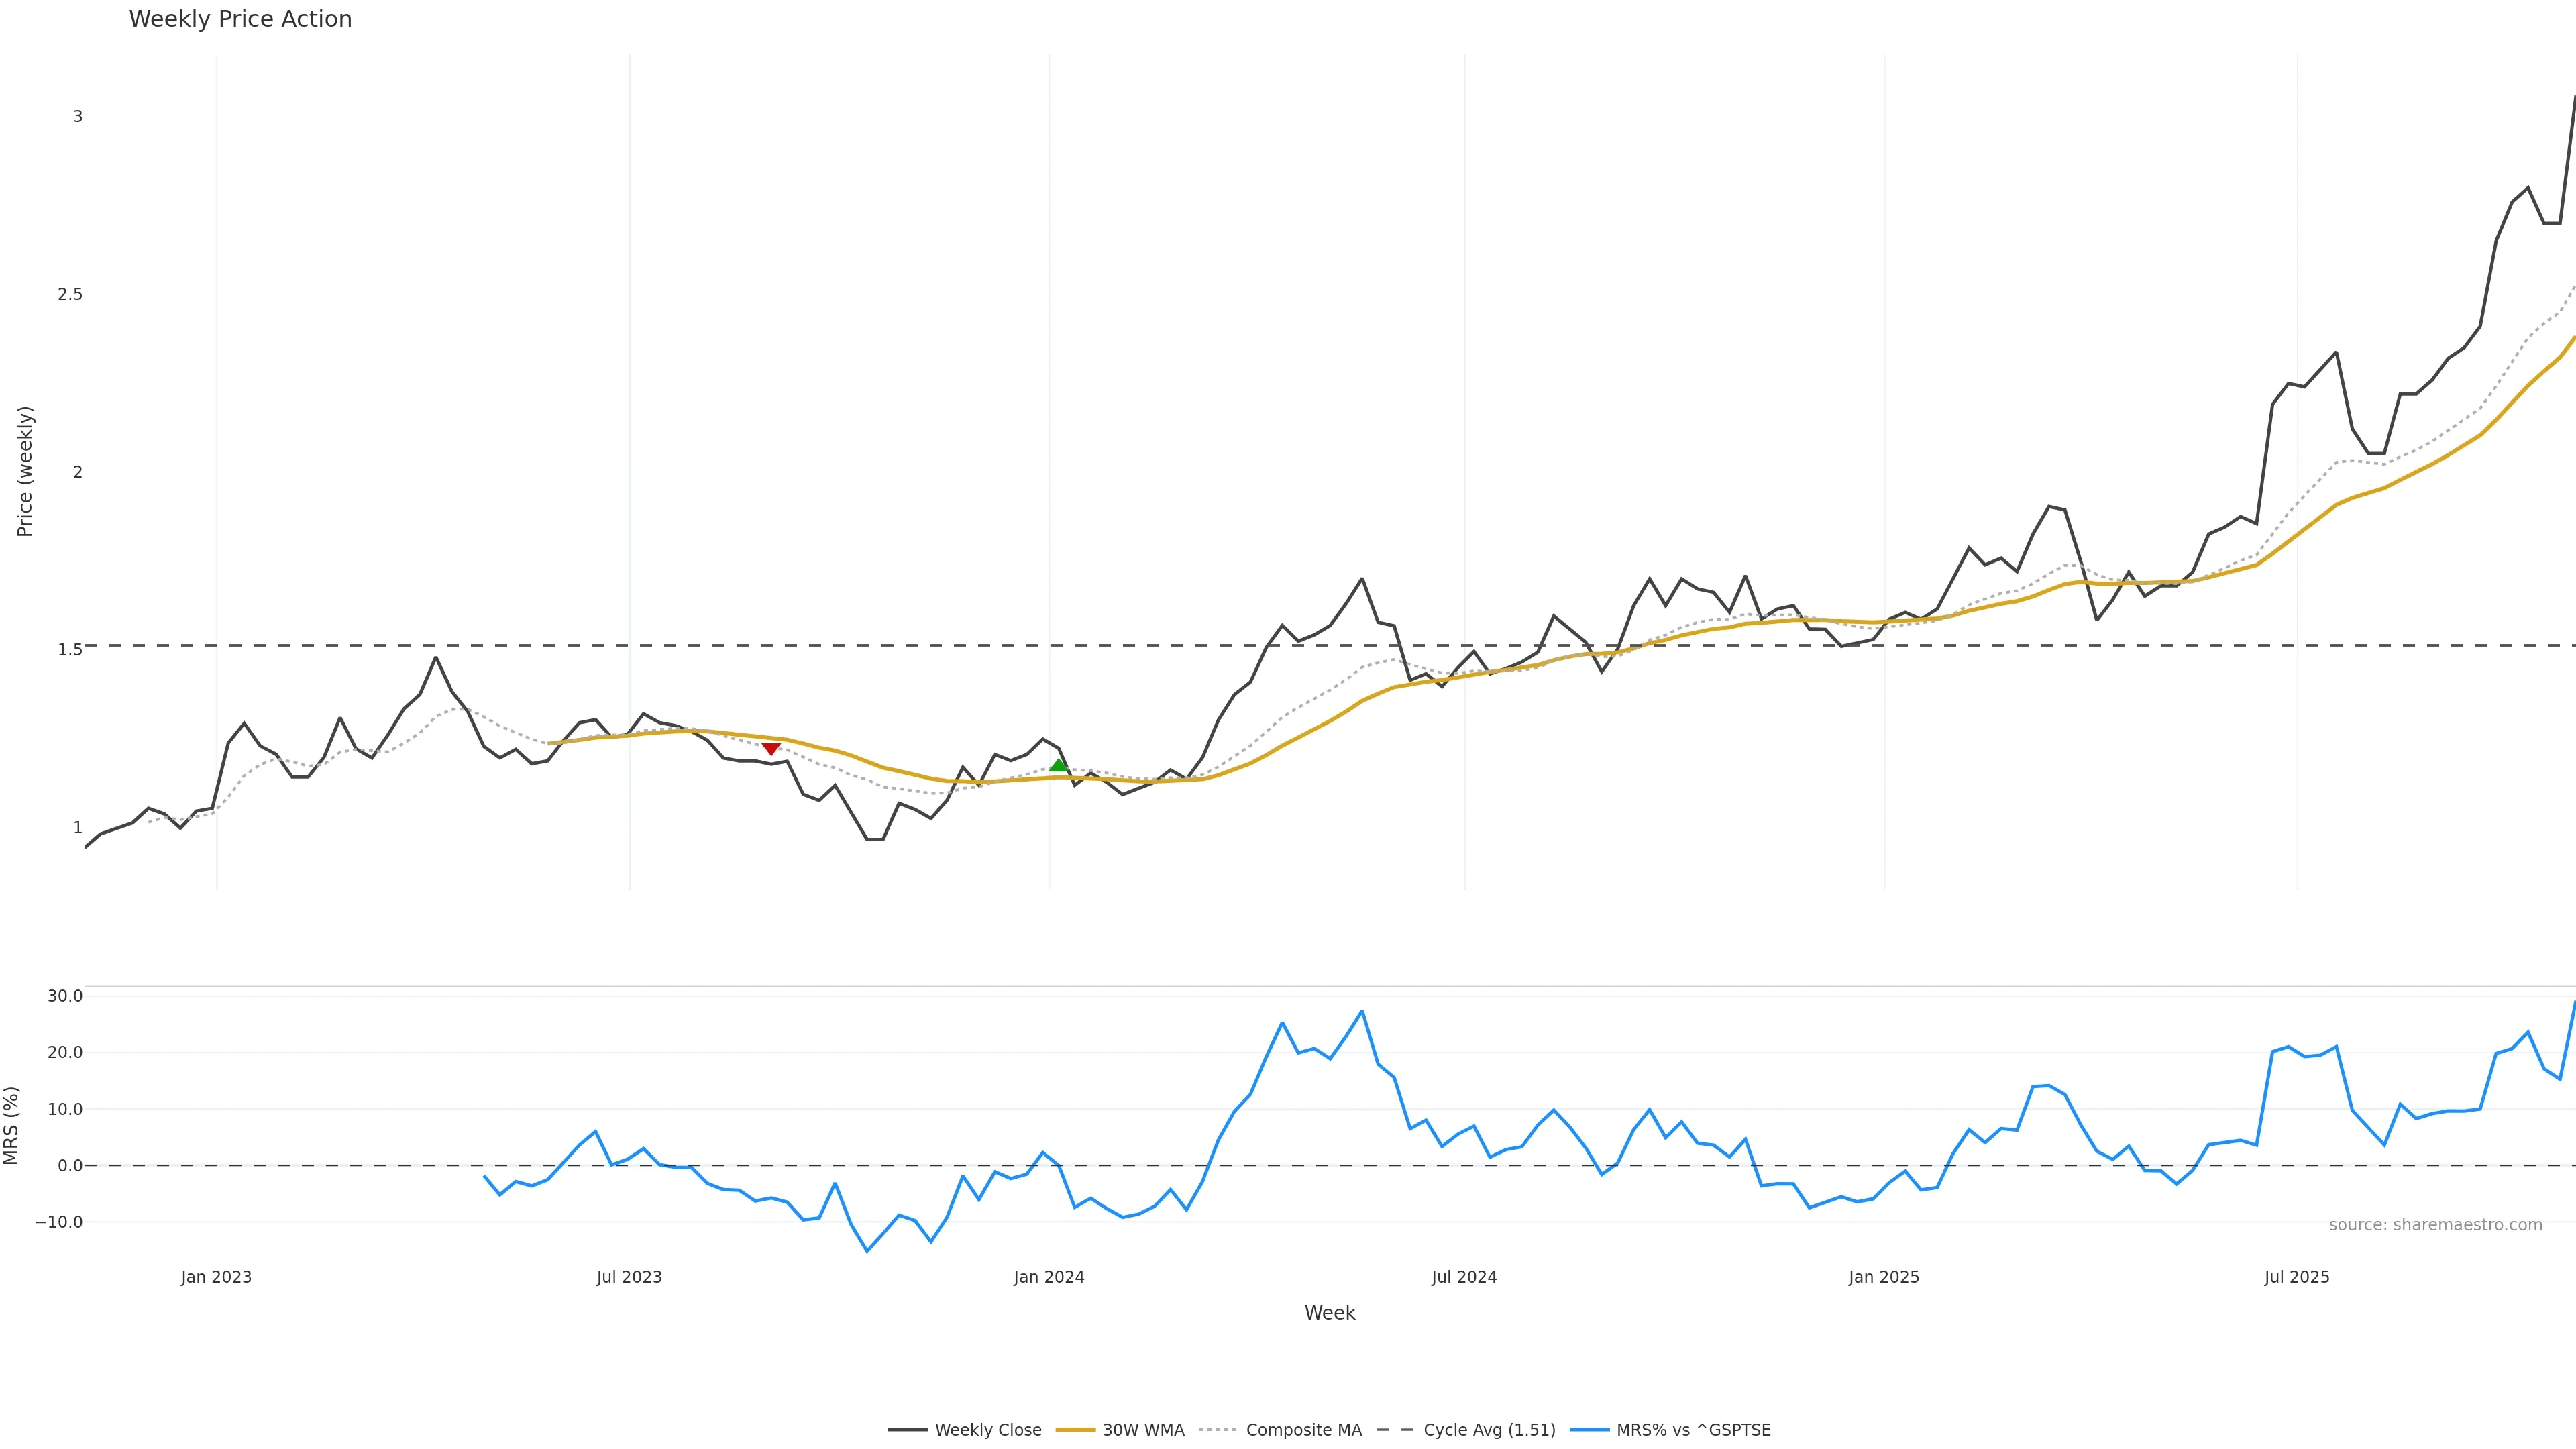Click the red down-triangle sell marker

pos(770,749)
